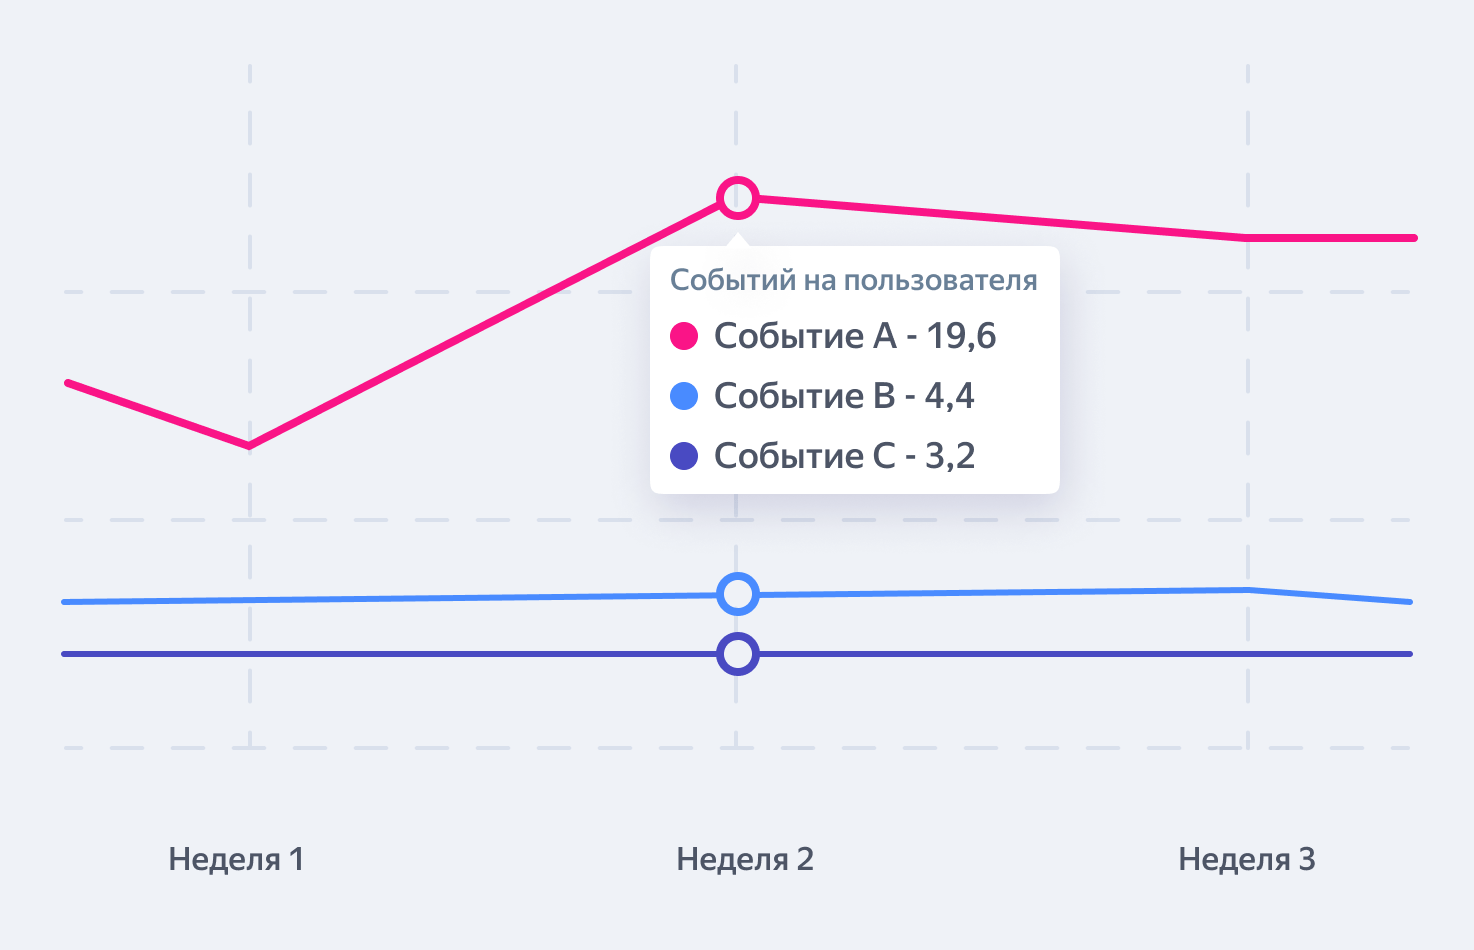Image resolution: width=1474 pixels, height=950 pixels.
Task: Click the left starting end of the pink line
Action: coord(67,383)
